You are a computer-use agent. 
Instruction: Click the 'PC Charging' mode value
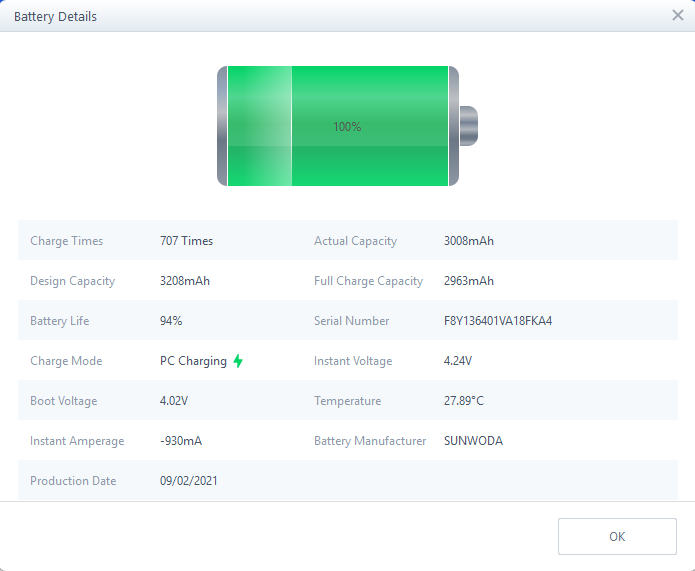coord(193,361)
